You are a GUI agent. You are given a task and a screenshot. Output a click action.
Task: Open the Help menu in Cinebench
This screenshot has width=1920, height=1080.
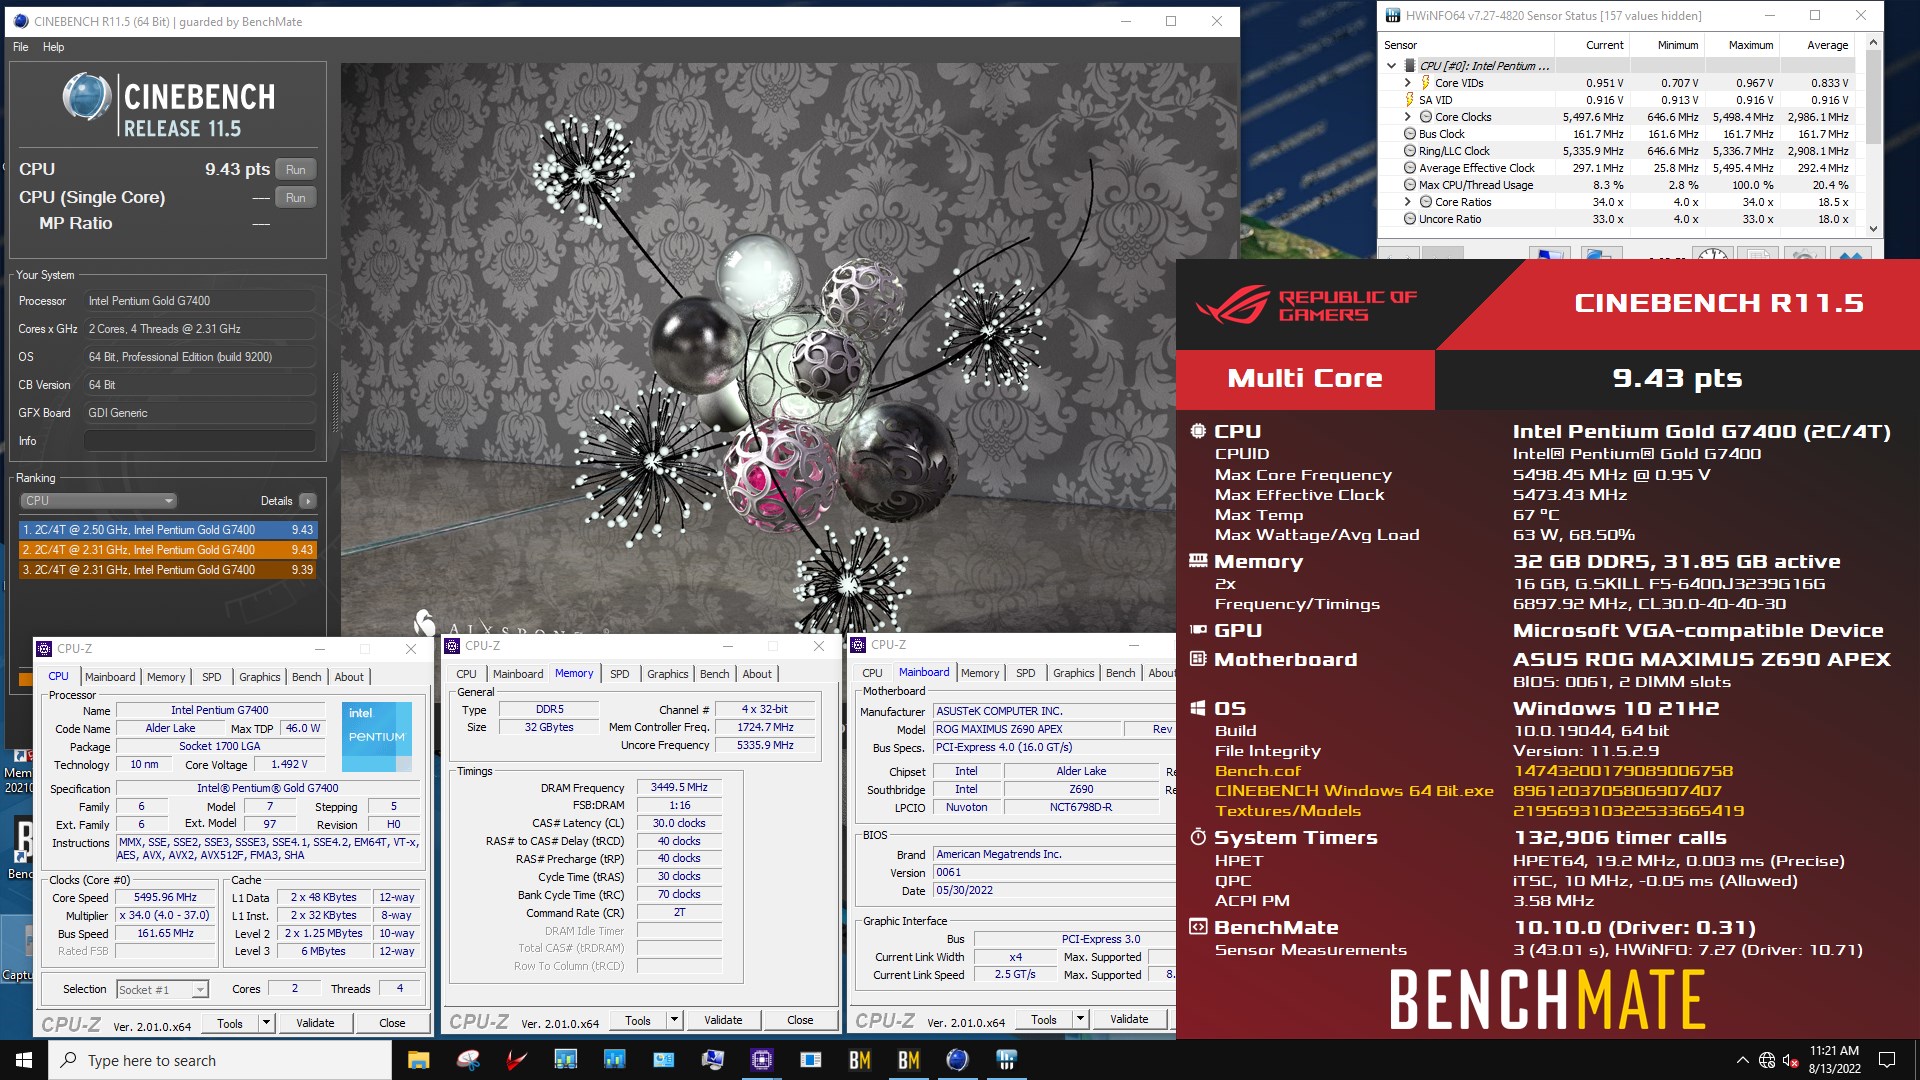pyautogui.click(x=53, y=47)
